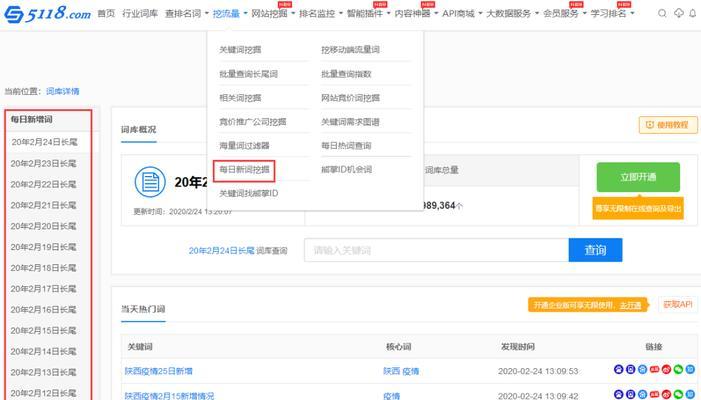
Task: Open keyword link 陕西疫情2月15新增情况
Action: click(x=169, y=396)
